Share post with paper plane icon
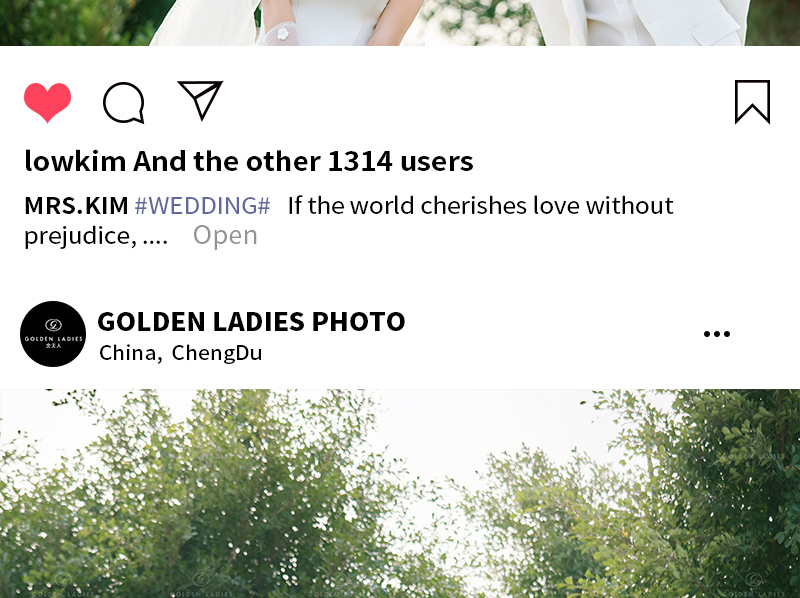The width and height of the screenshot is (800, 598). tap(201, 100)
